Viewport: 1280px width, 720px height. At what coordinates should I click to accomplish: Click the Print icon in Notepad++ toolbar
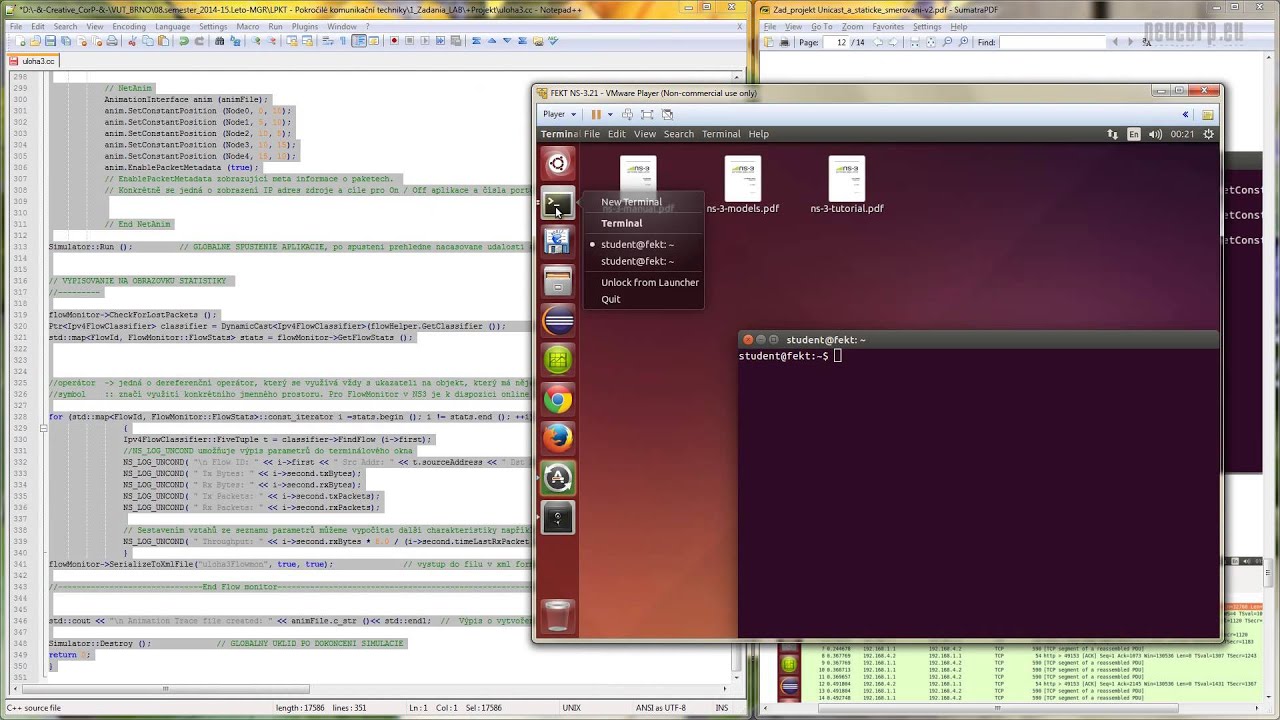tap(111, 41)
